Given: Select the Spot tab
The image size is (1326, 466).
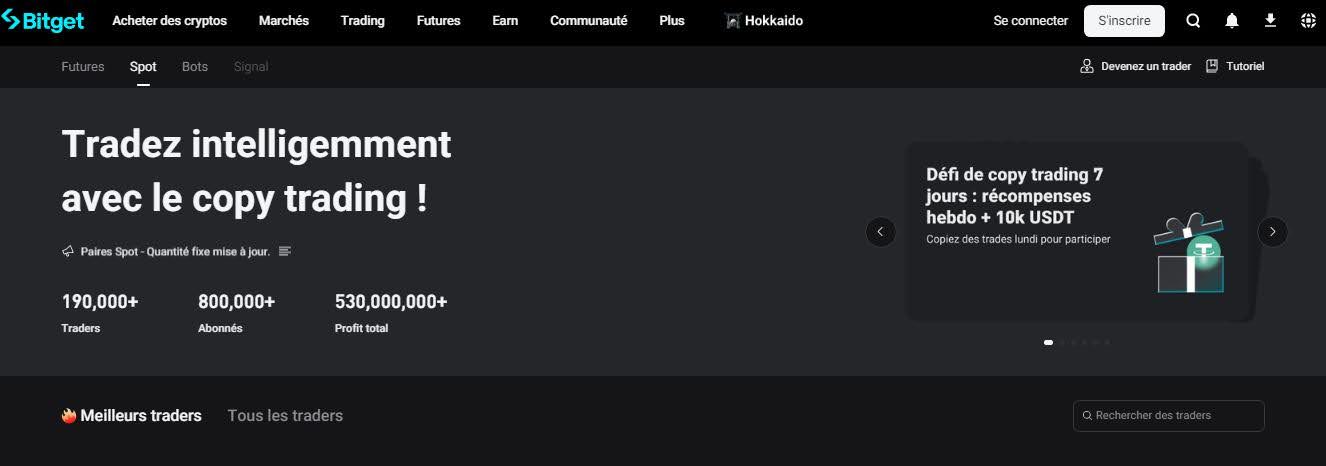Looking at the screenshot, I should point(143,67).
